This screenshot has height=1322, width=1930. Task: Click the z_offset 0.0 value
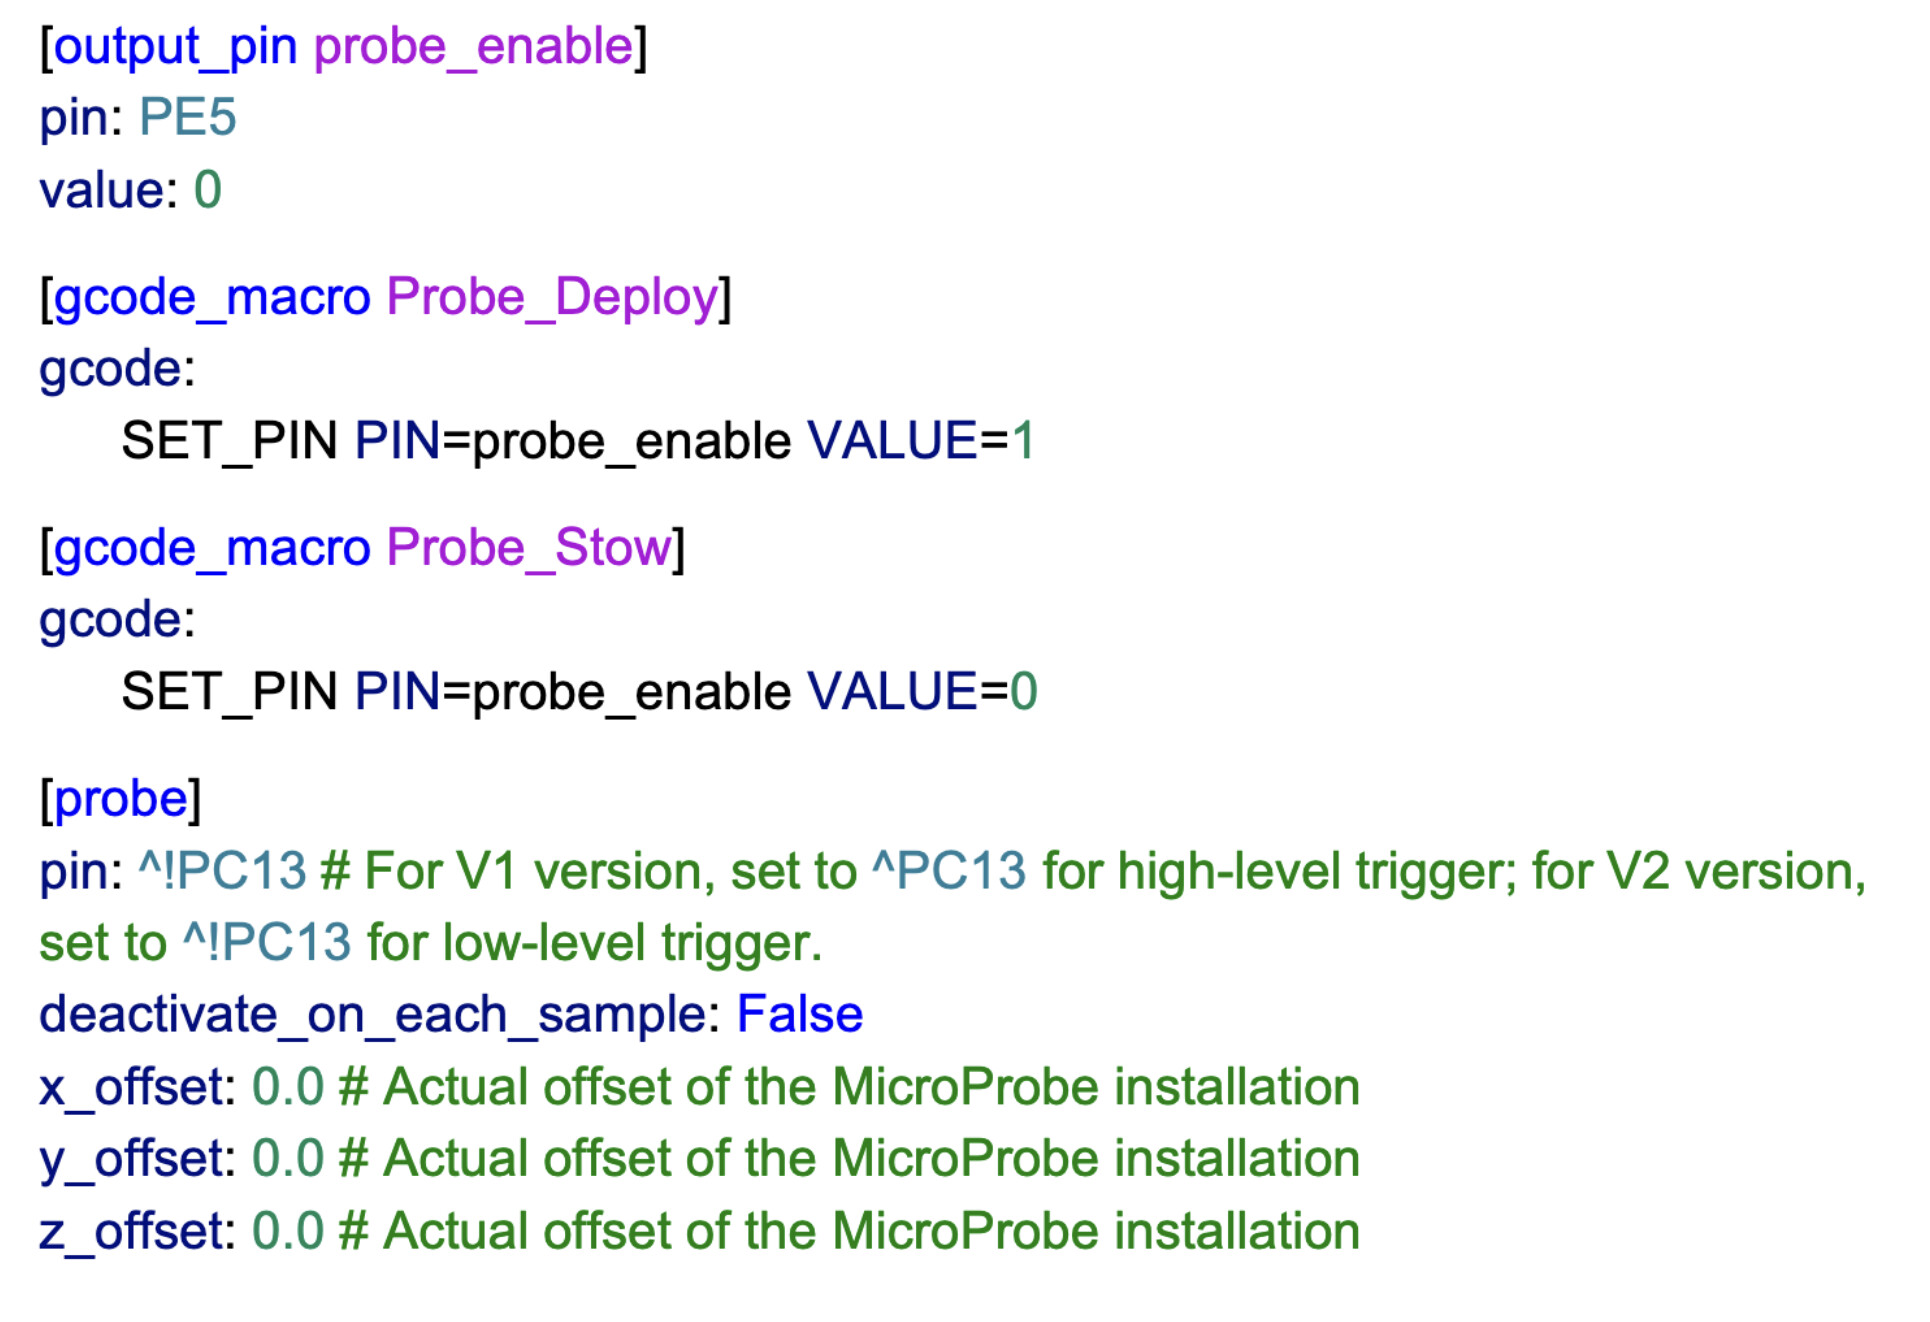(x=288, y=1231)
